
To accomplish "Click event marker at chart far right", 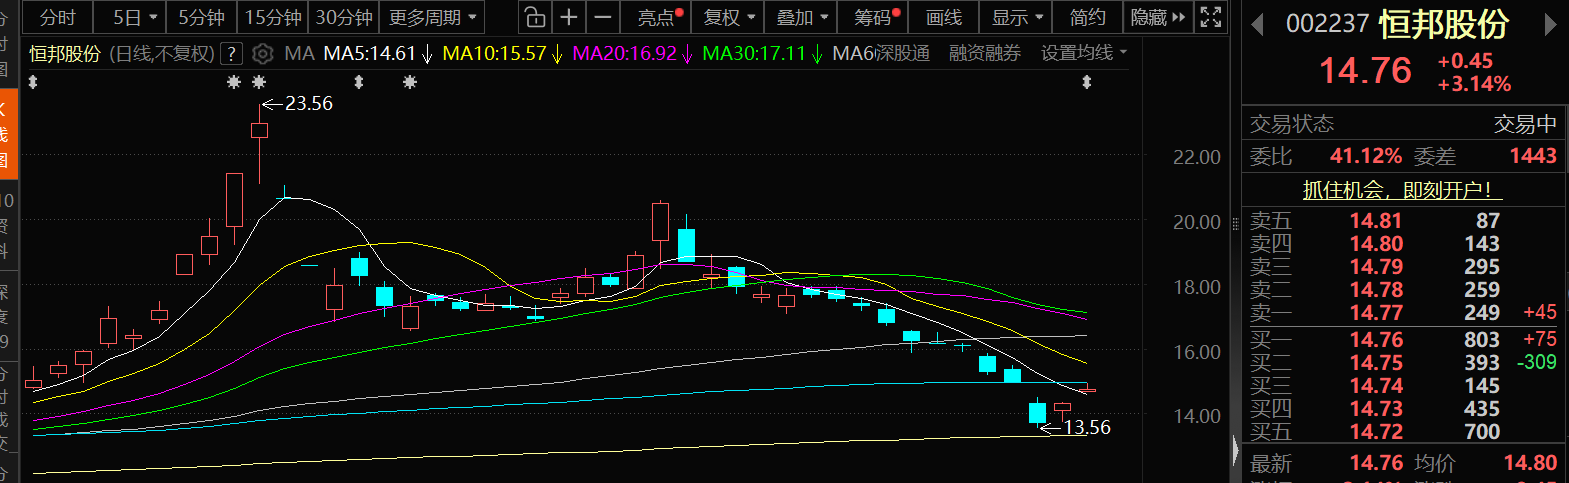I will 1087,83.
